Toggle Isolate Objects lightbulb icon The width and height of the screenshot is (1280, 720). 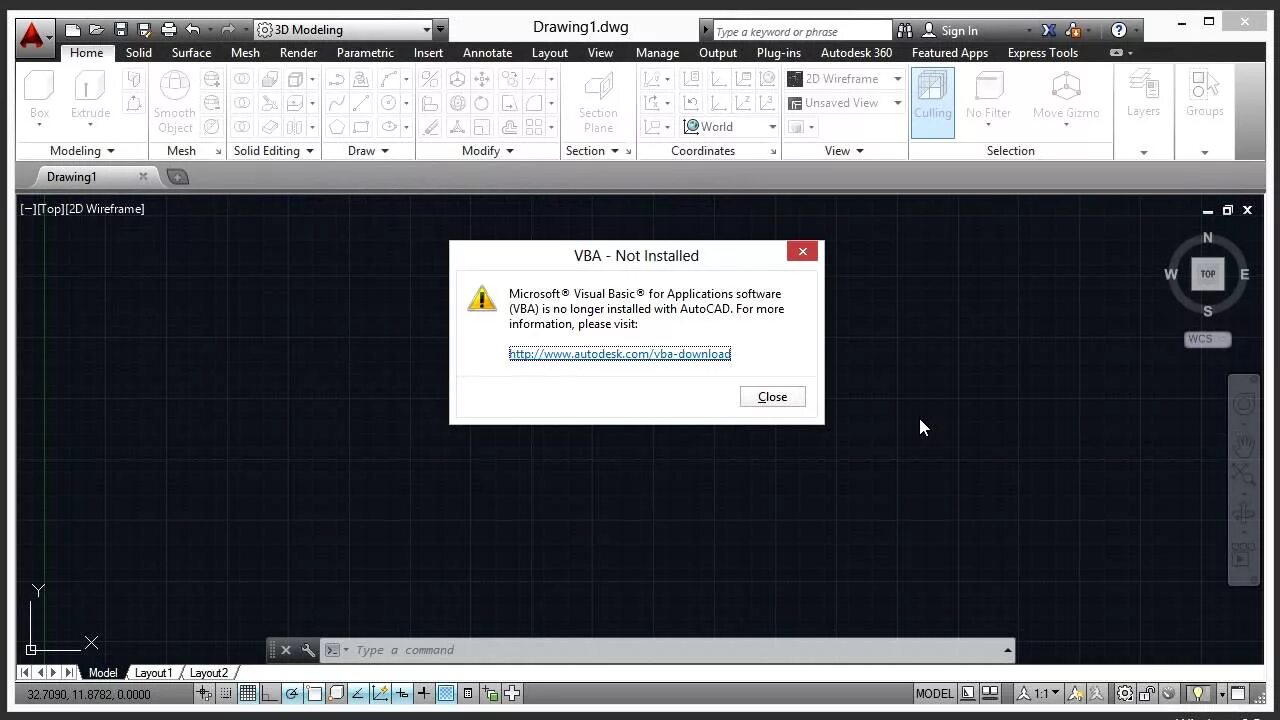1196,693
